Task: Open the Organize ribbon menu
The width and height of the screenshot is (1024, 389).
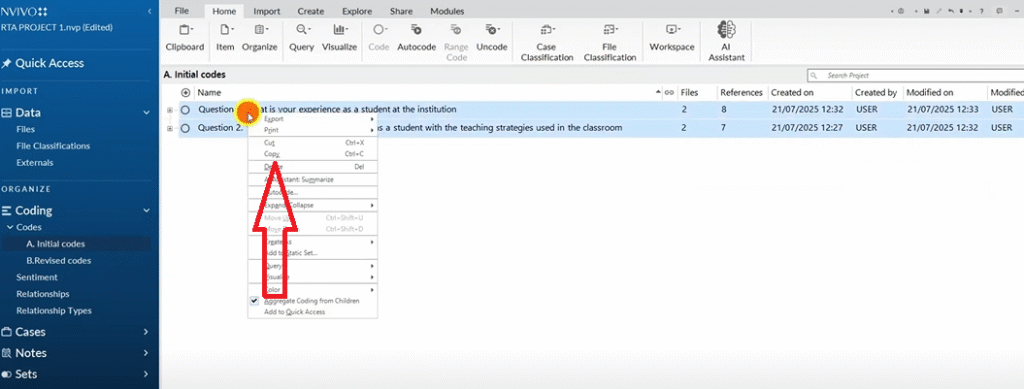Action: pyautogui.click(x=260, y=39)
